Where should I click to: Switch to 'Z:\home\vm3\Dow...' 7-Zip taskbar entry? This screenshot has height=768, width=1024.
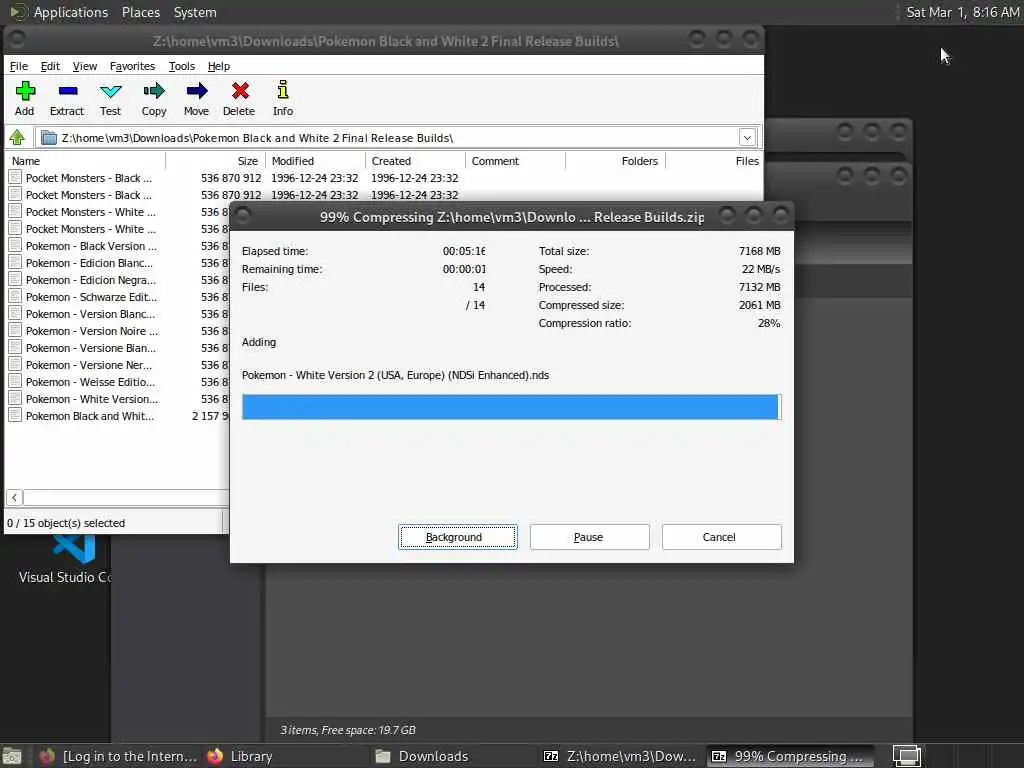tap(620, 756)
